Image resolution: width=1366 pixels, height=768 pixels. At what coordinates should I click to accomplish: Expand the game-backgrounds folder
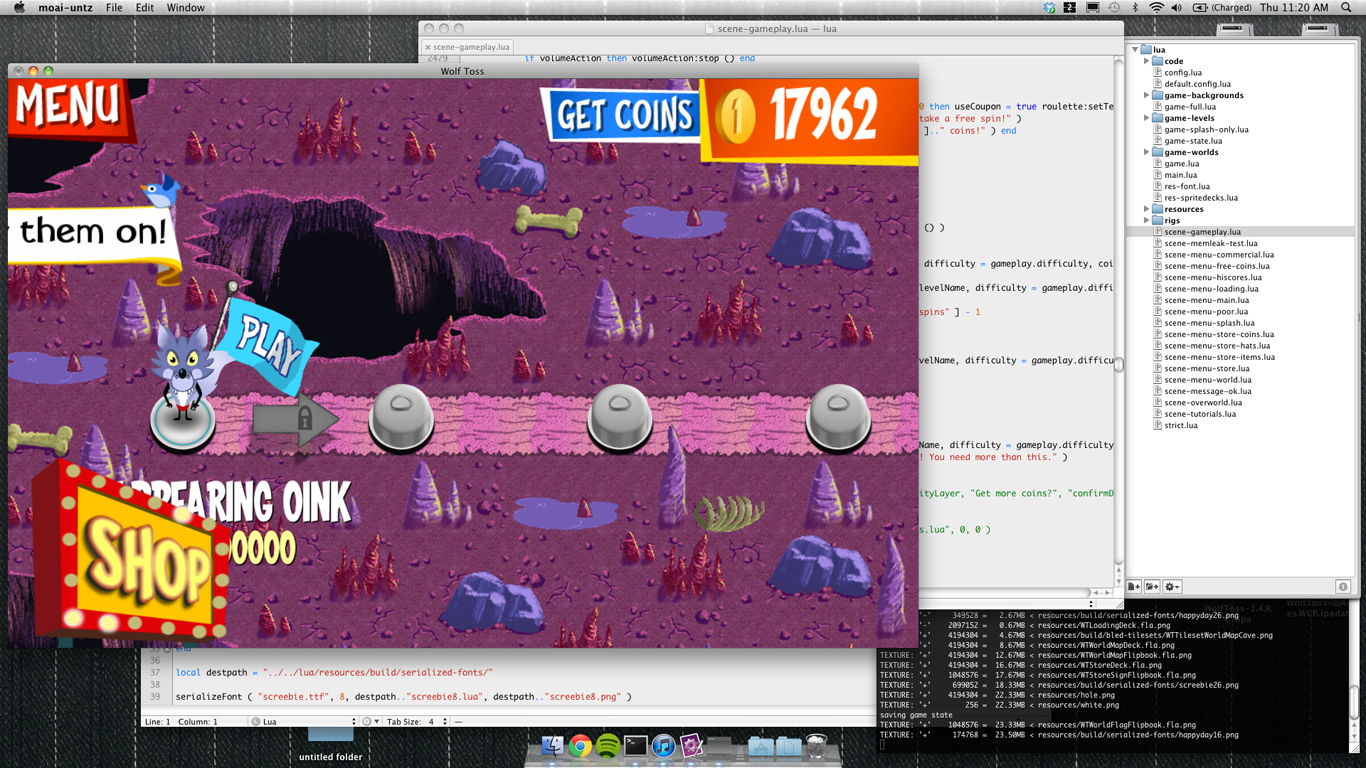pyautogui.click(x=1146, y=95)
